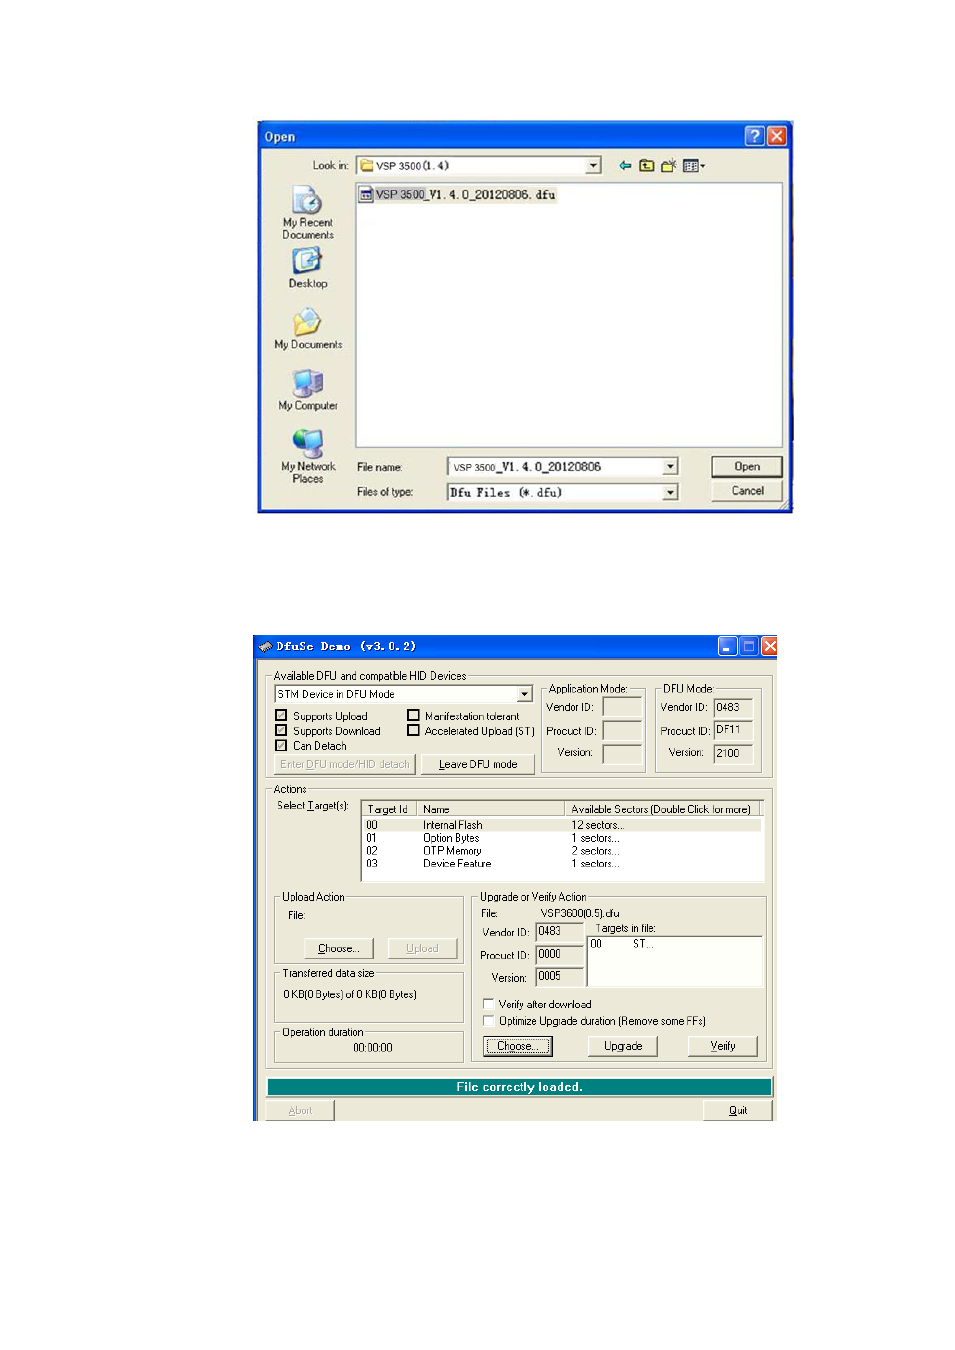Image resolution: width=955 pixels, height=1350 pixels.
Task: Enable Verify after download
Action: (x=488, y=1004)
